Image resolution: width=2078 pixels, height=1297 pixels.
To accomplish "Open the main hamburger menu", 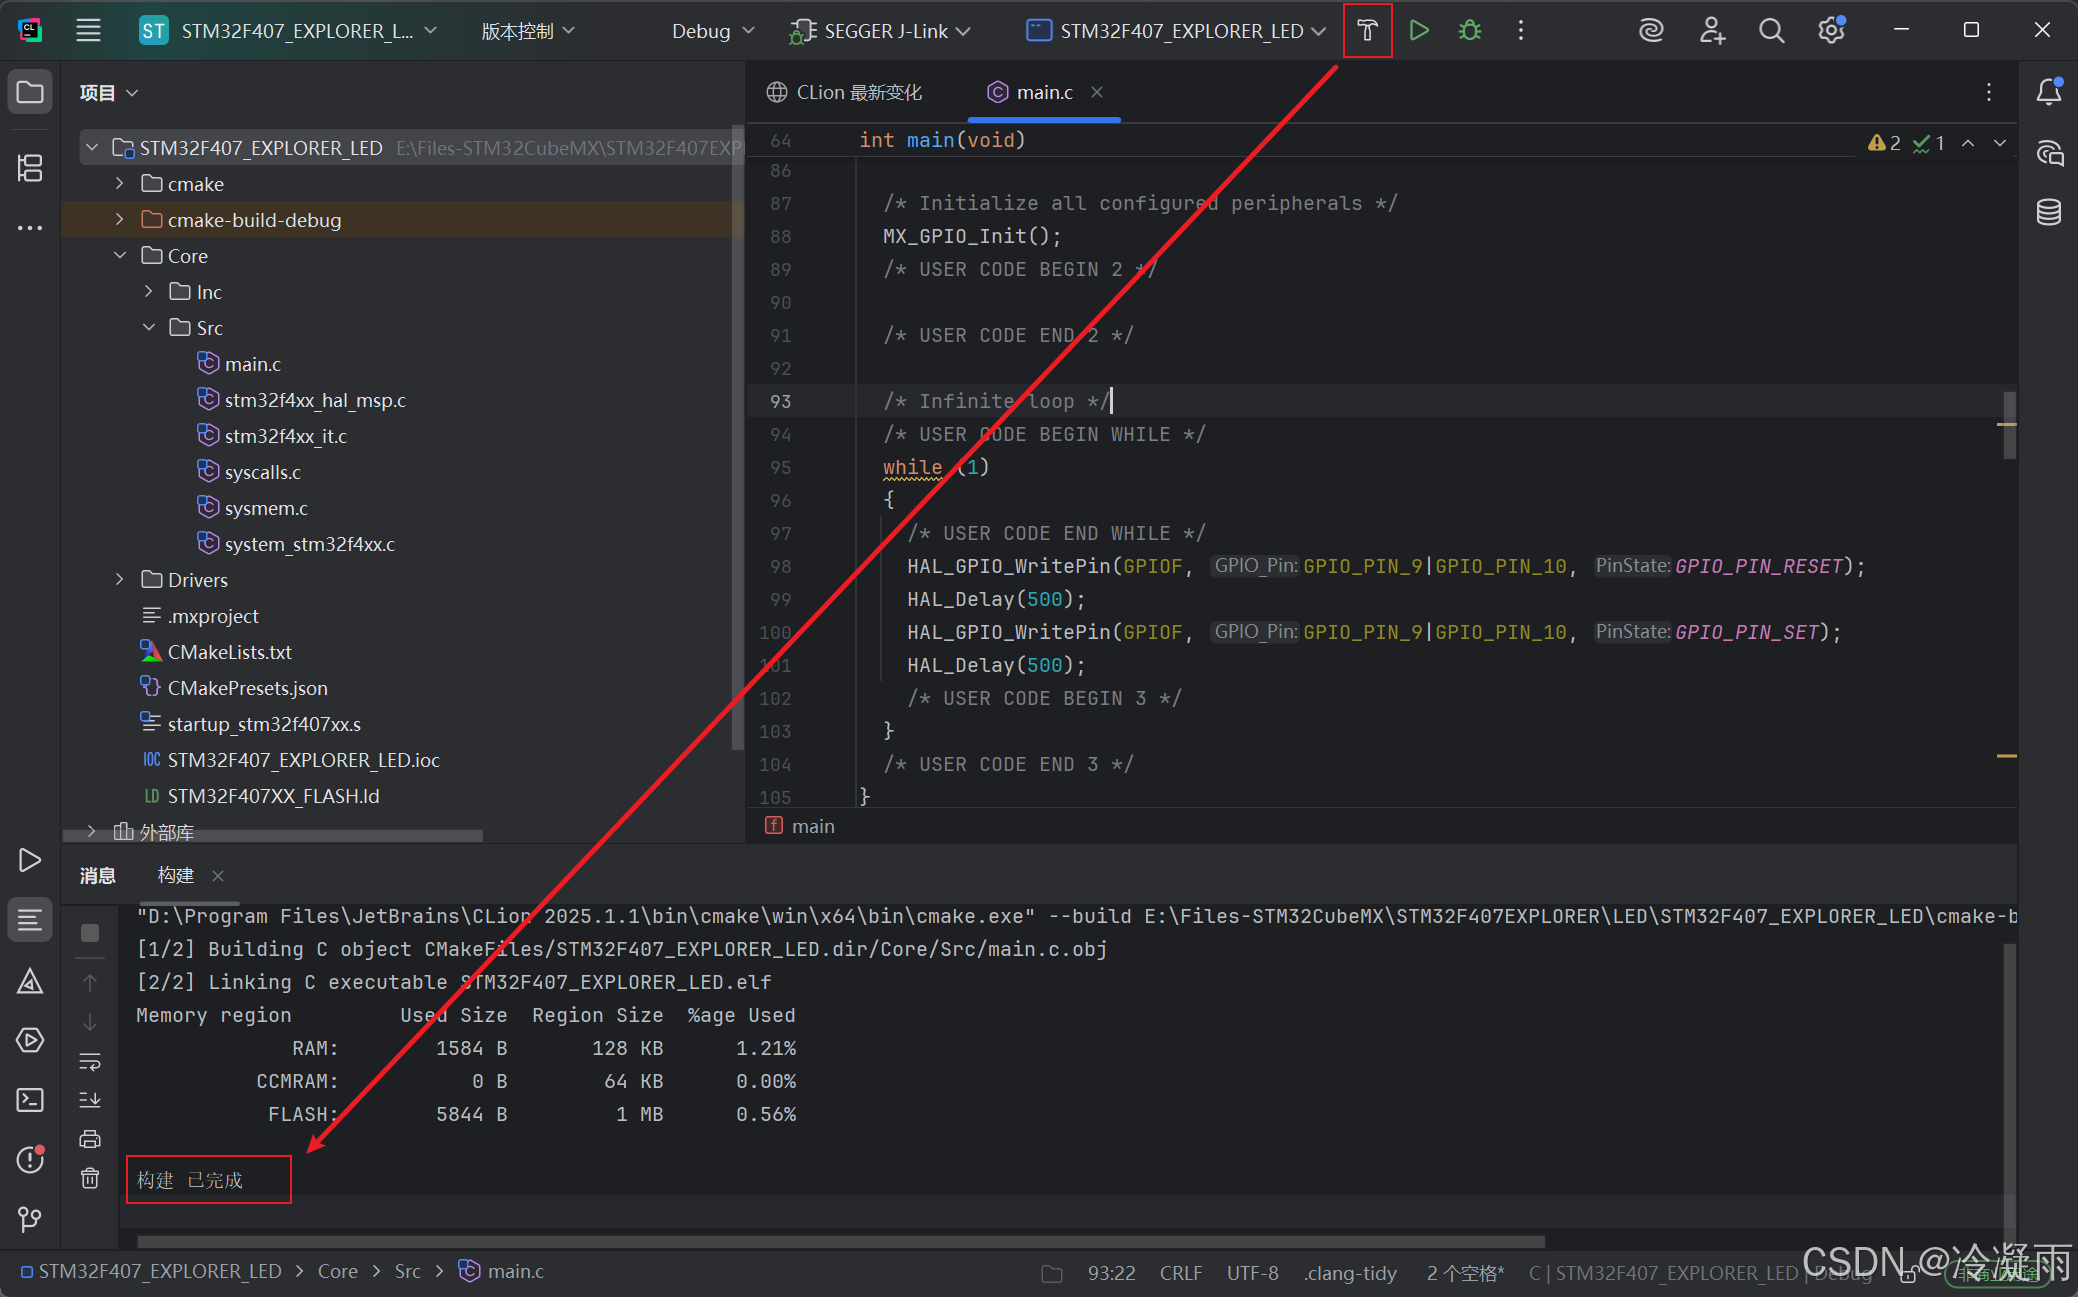I will (x=88, y=30).
